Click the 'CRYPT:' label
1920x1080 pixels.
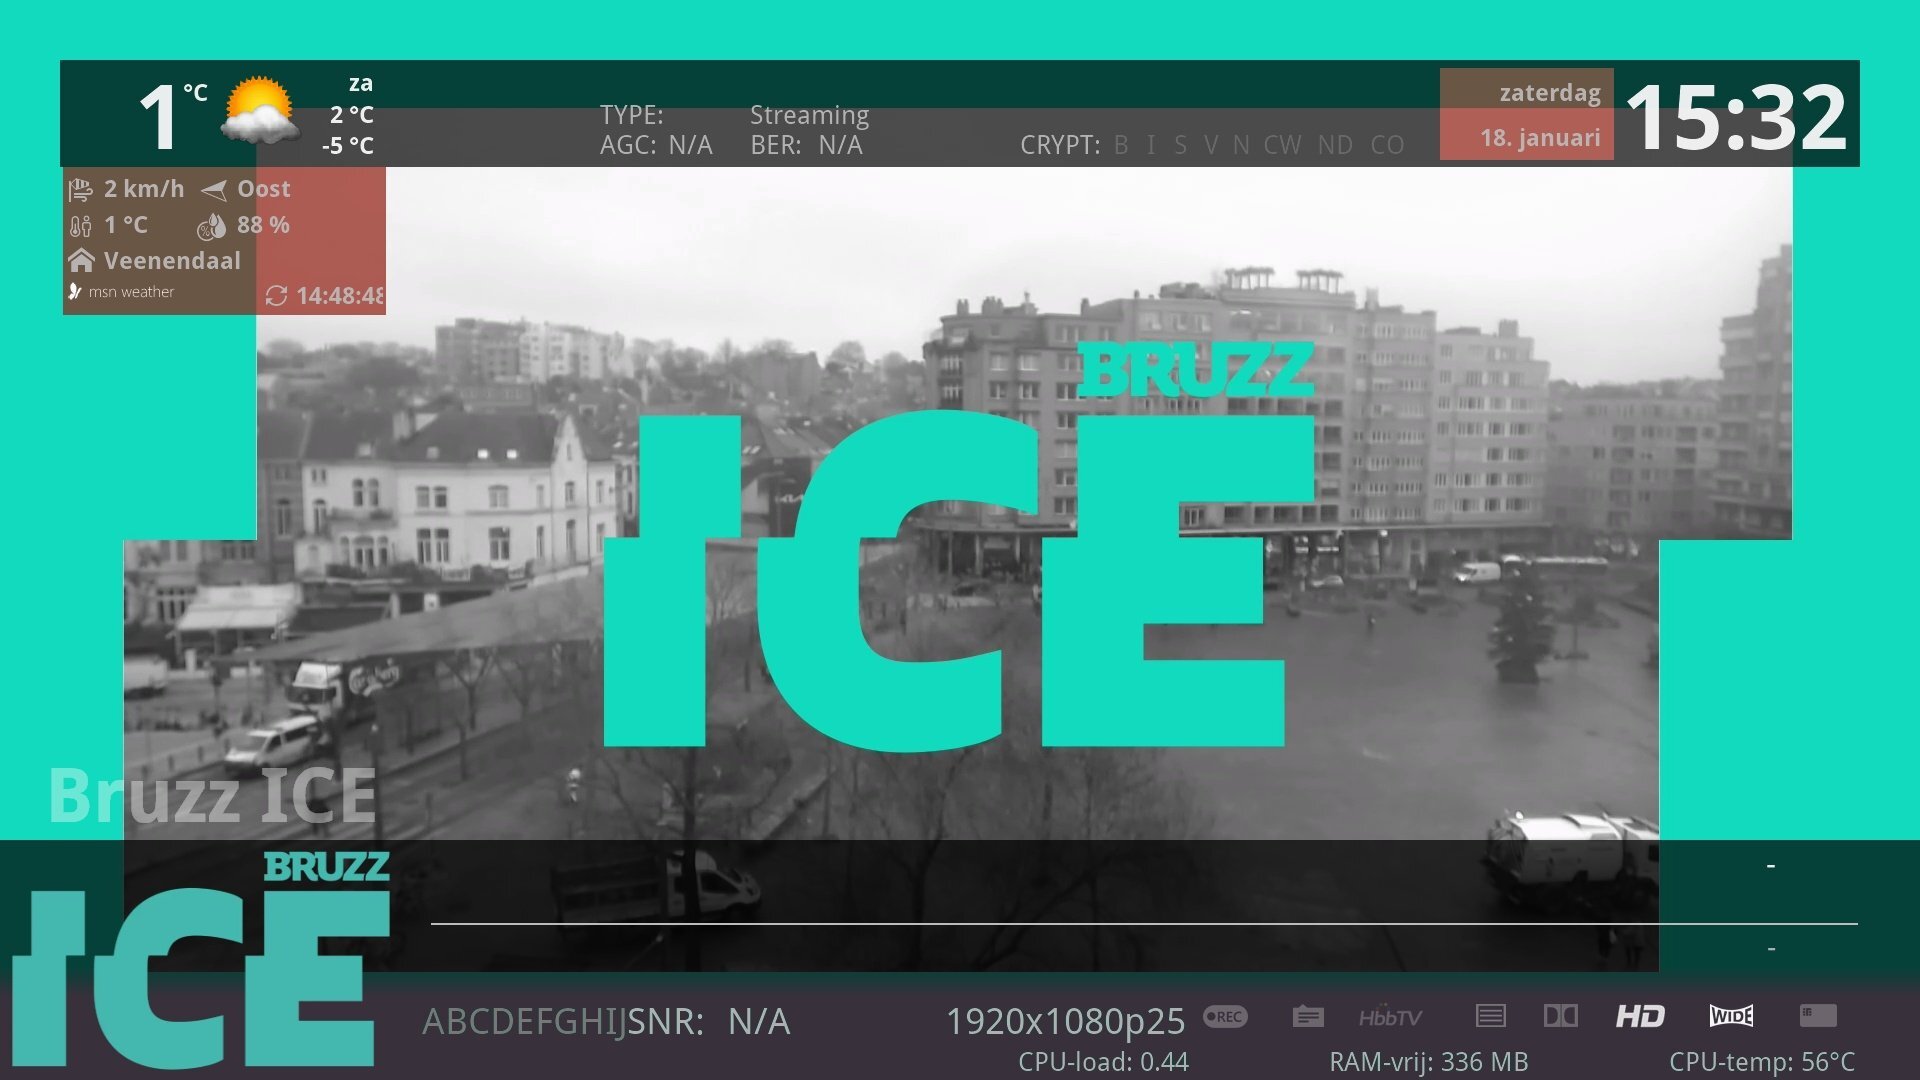pos(1060,146)
